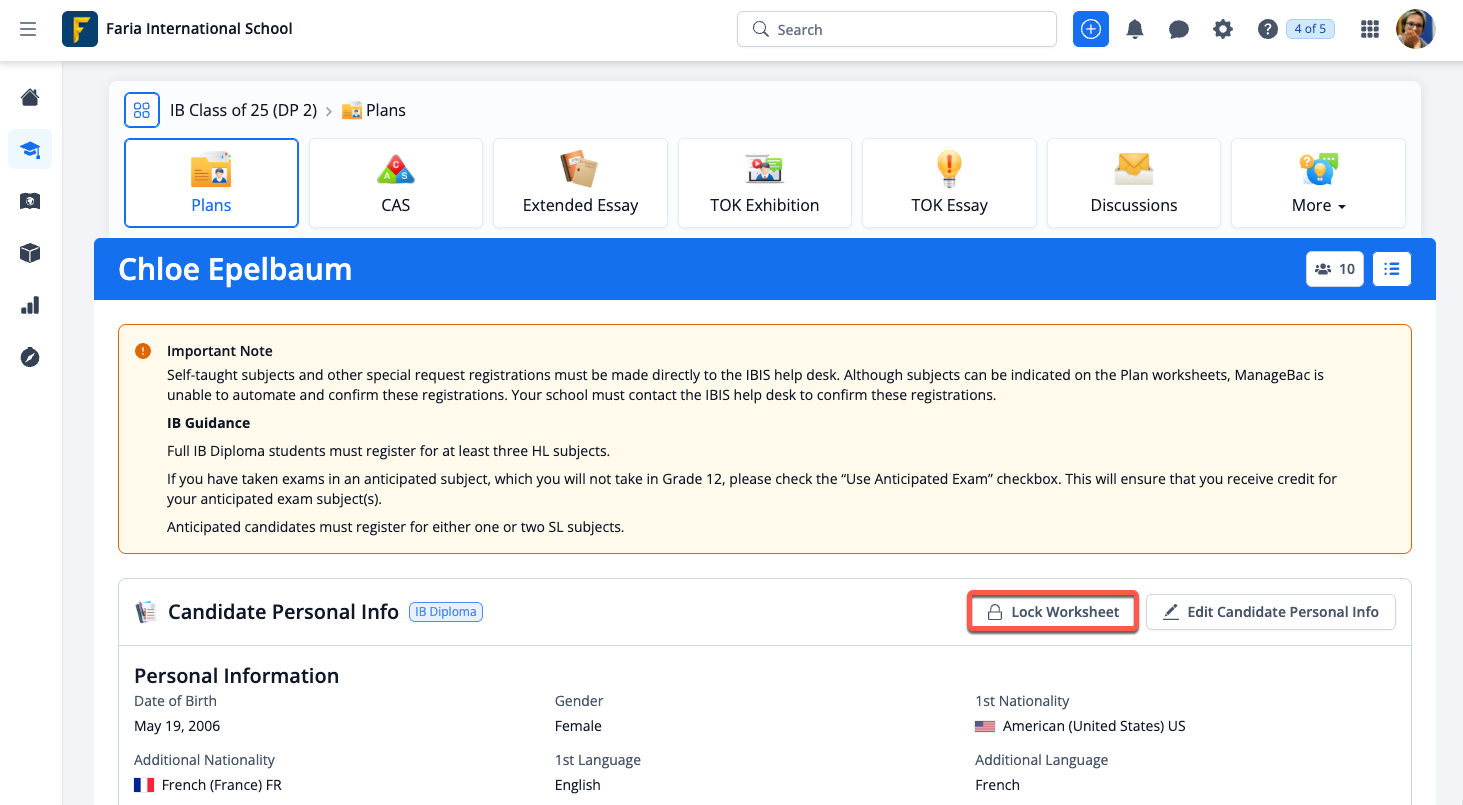The width and height of the screenshot is (1463, 805).
Task: Open the hamburger navigation menu
Action: coord(28,29)
